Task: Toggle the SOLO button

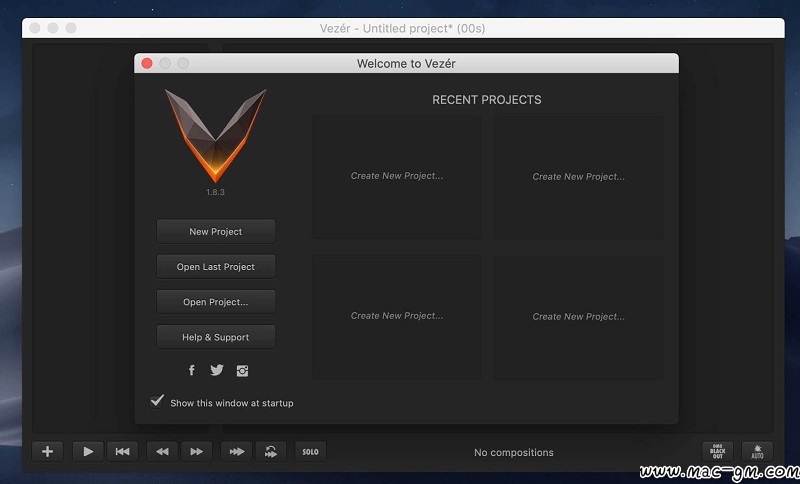Action: 310,451
